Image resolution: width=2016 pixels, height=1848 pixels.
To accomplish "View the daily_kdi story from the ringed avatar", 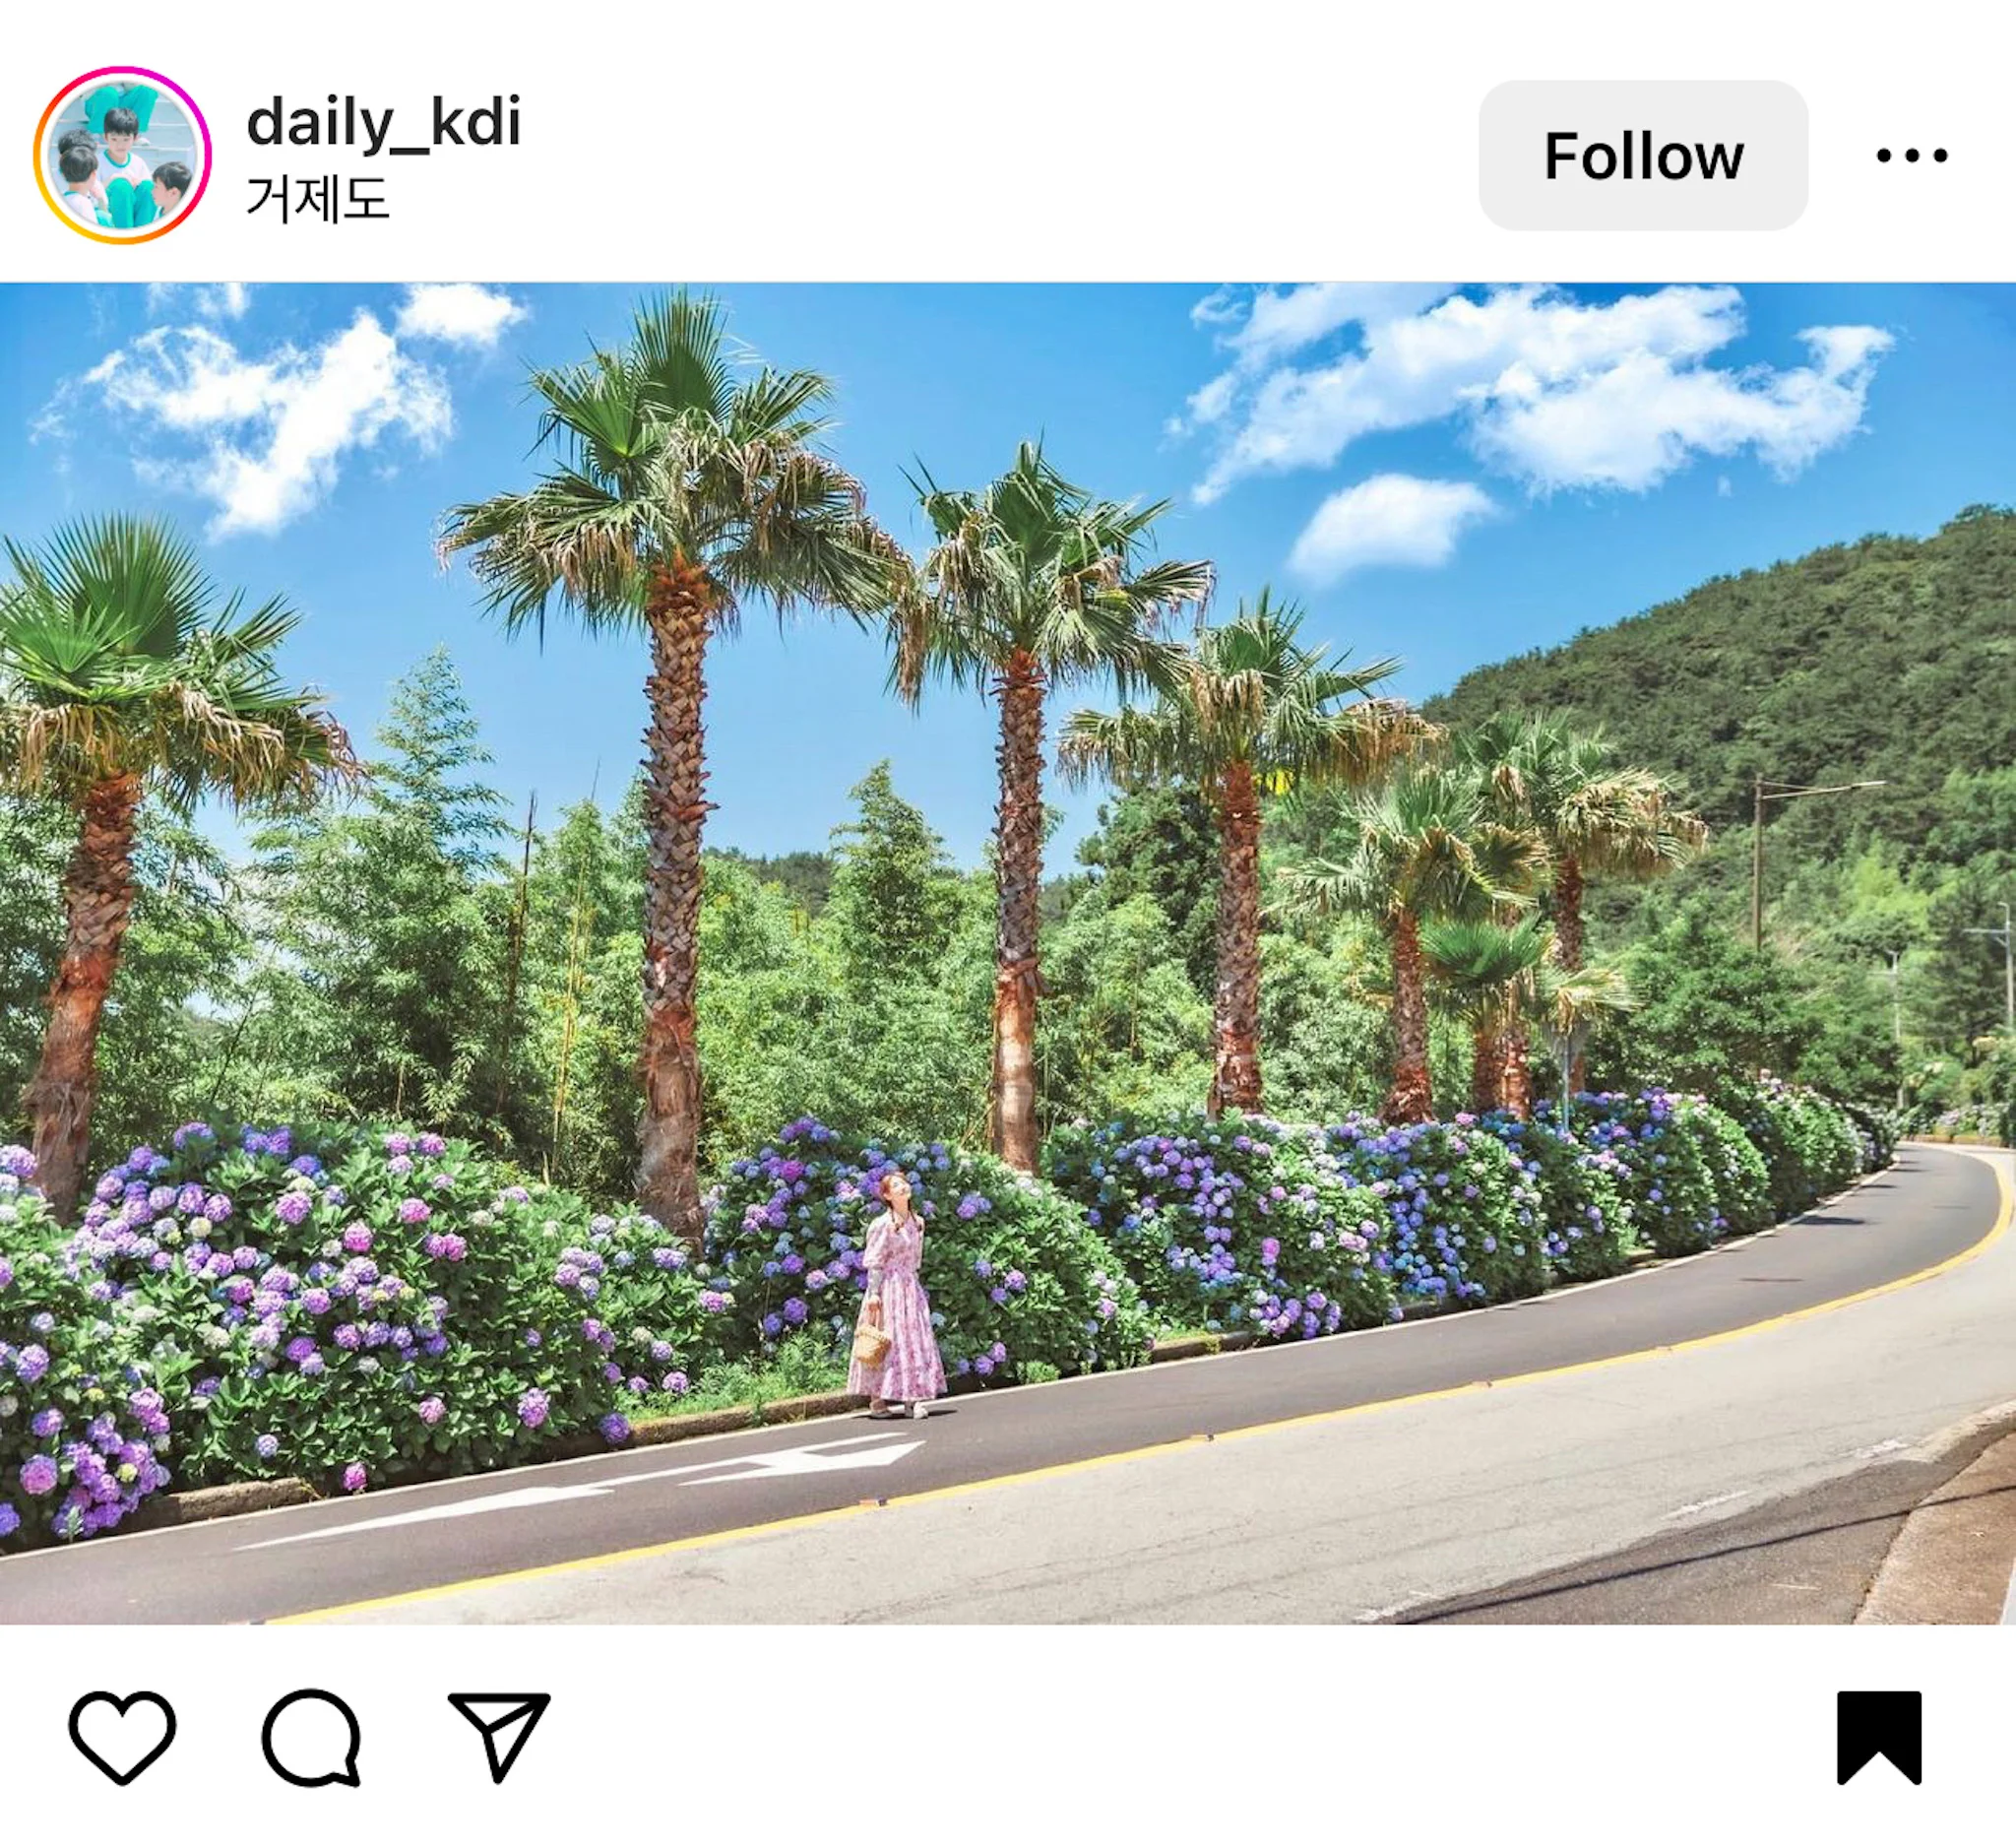I will pyautogui.click(x=122, y=155).
